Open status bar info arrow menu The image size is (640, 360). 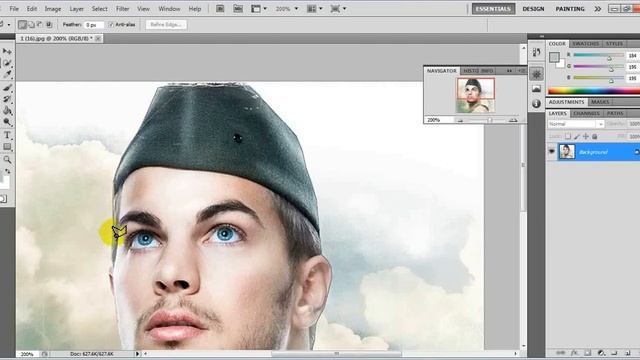[x=137, y=354]
